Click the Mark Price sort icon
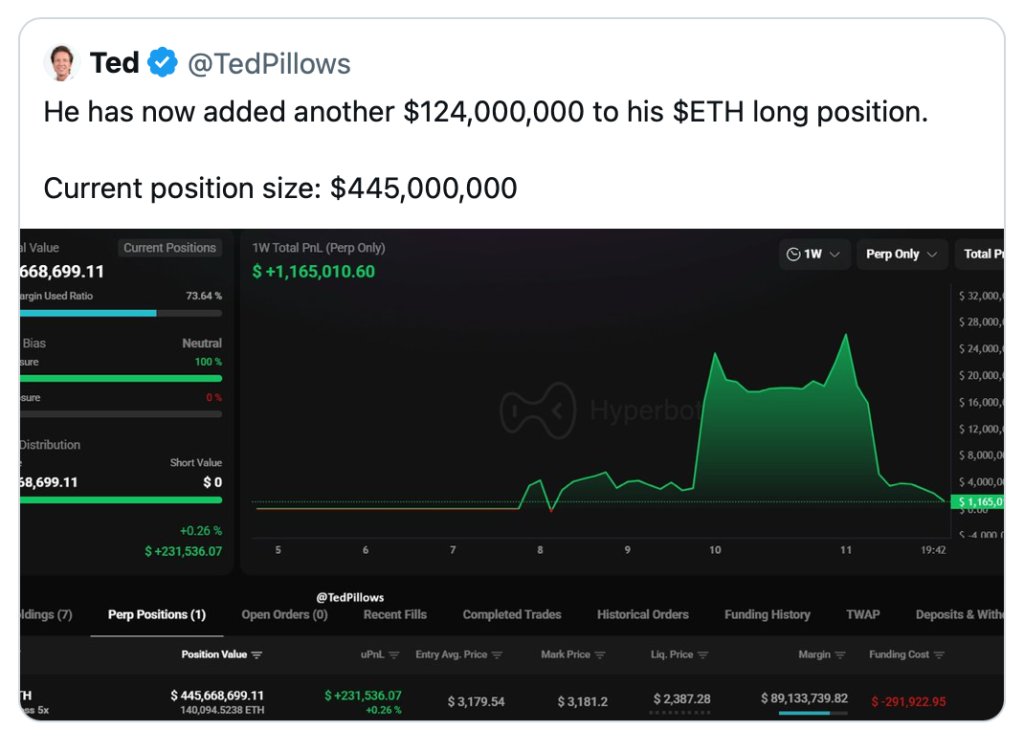The height and width of the screenshot is (731, 1024). click(600, 655)
